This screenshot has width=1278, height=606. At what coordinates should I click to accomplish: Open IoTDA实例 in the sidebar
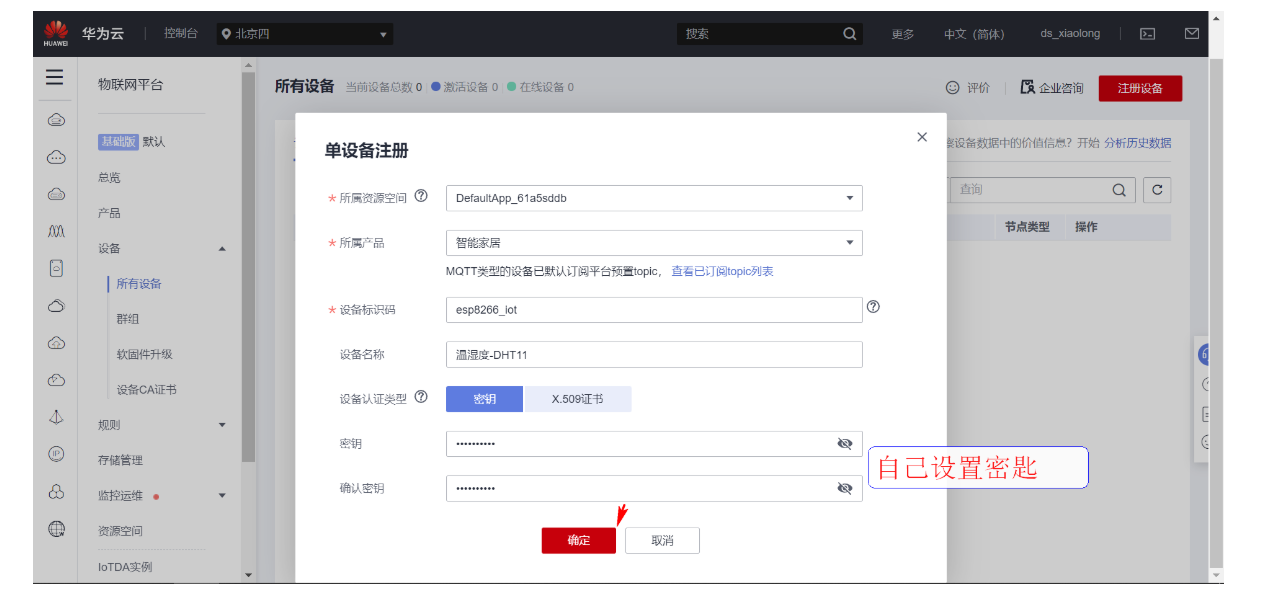pyautogui.click(x=125, y=567)
